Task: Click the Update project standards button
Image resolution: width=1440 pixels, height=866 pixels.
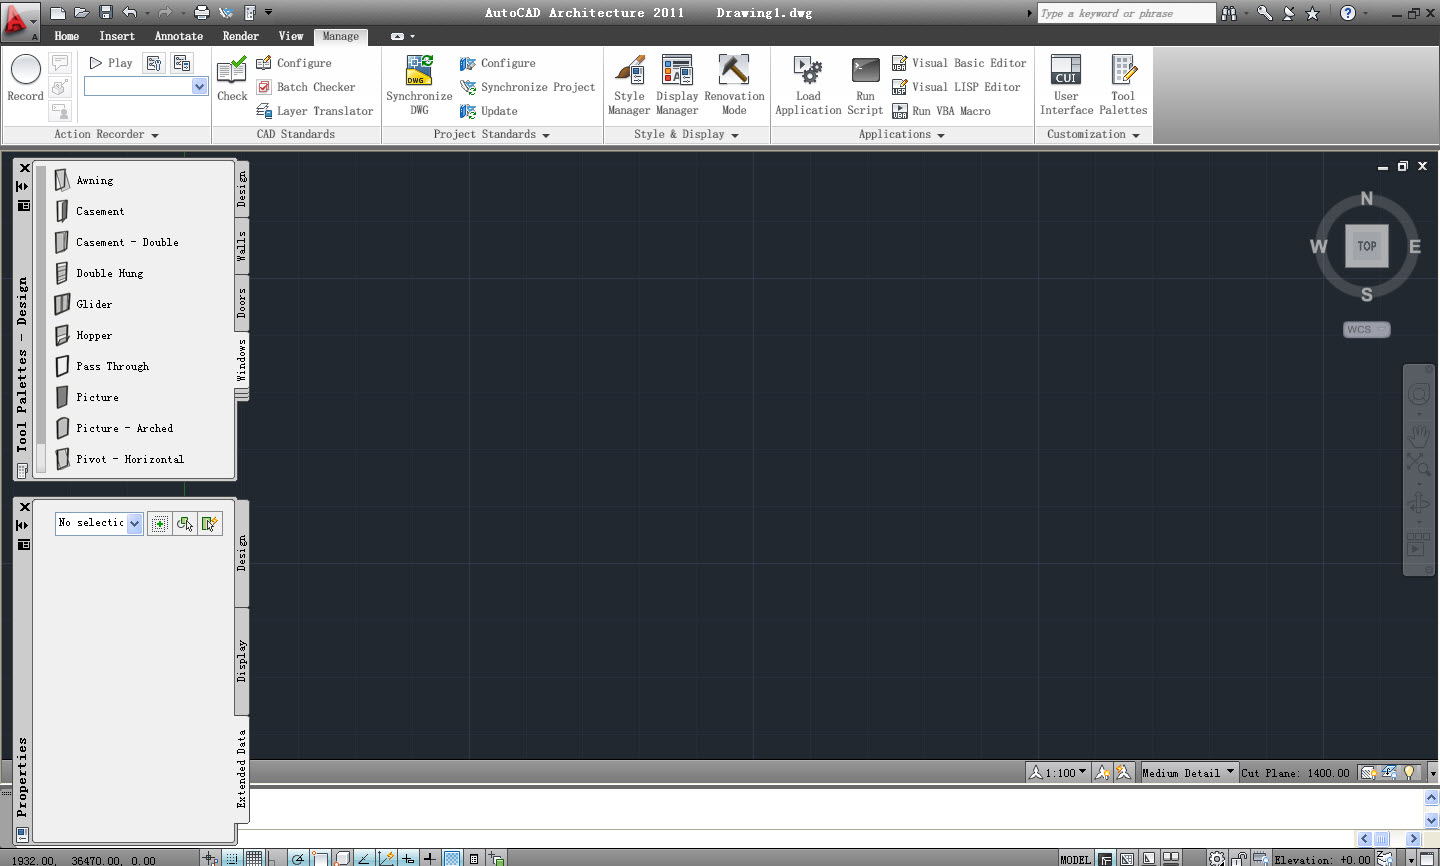Action: 489,111
